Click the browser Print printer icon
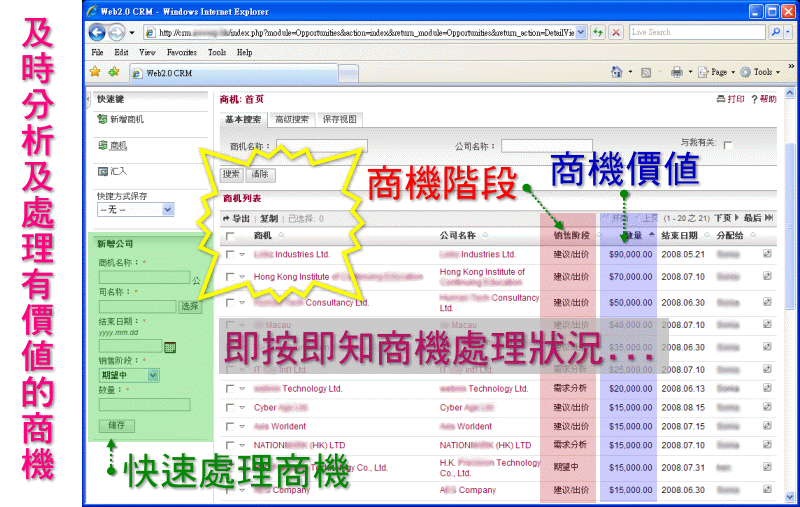Image resolution: width=800 pixels, height=507 pixels. (677, 72)
